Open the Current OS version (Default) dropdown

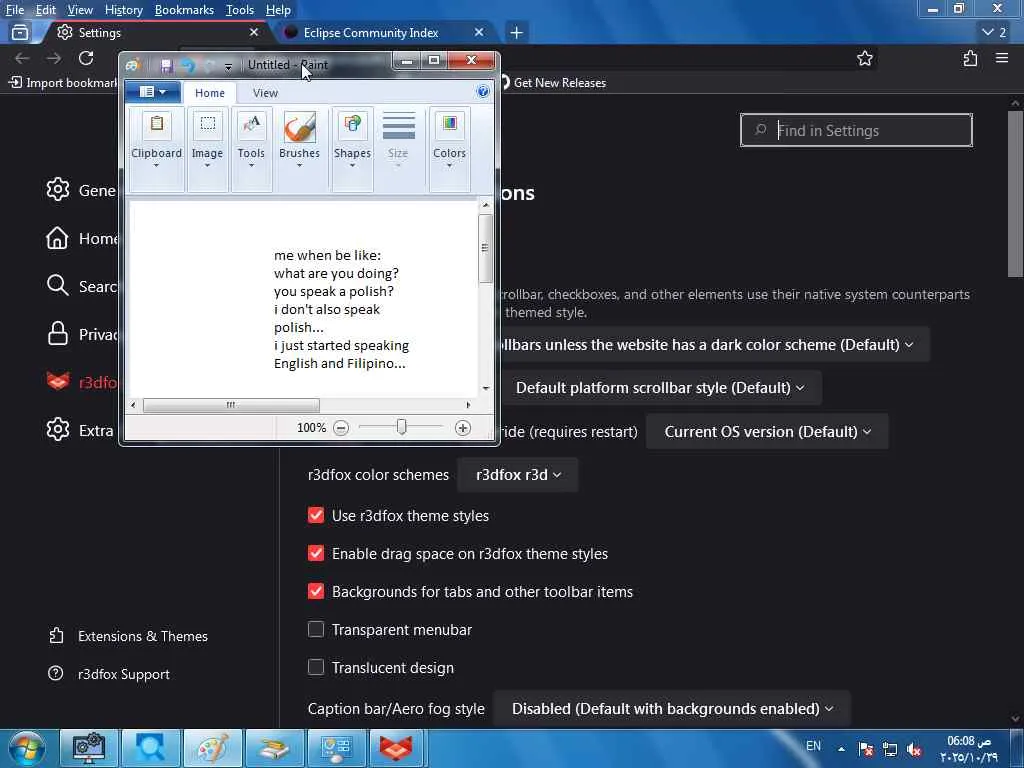(767, 432)
